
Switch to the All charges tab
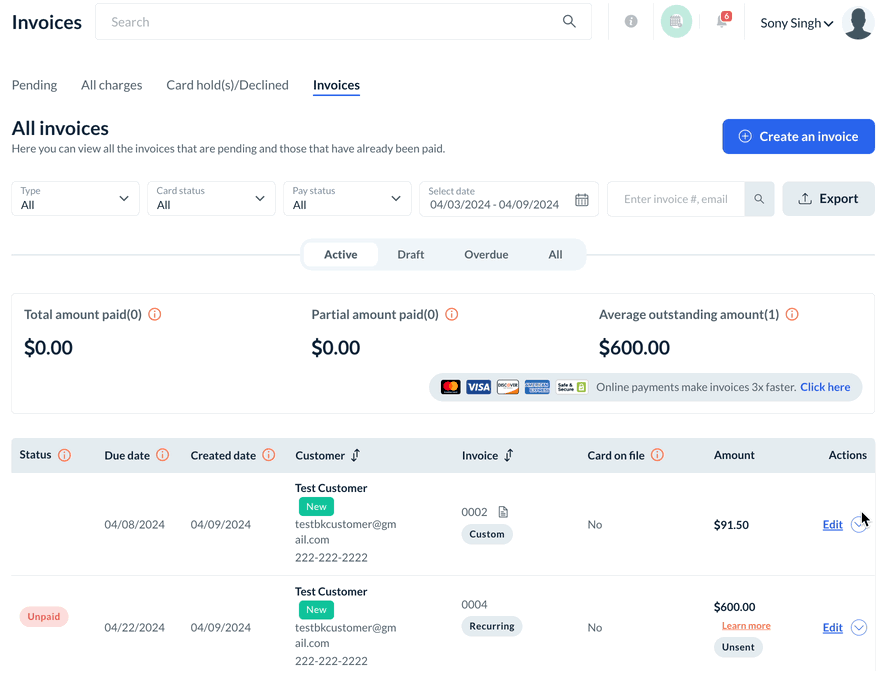coord(112,85)
